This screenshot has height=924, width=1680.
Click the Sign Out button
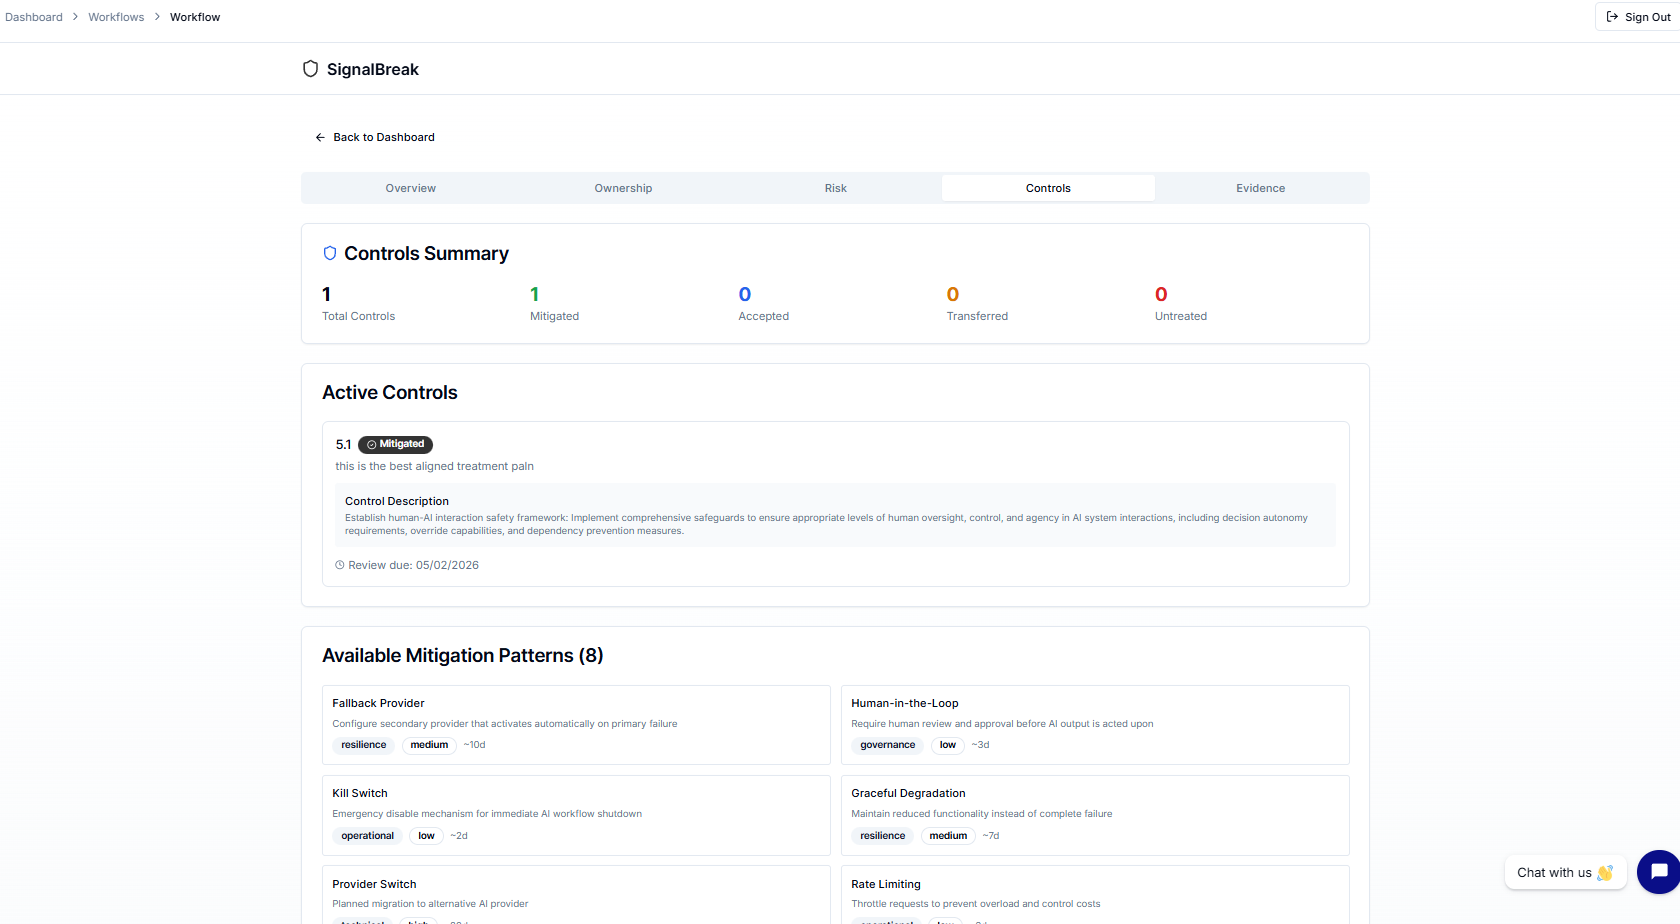click(x=1636, y=16)
